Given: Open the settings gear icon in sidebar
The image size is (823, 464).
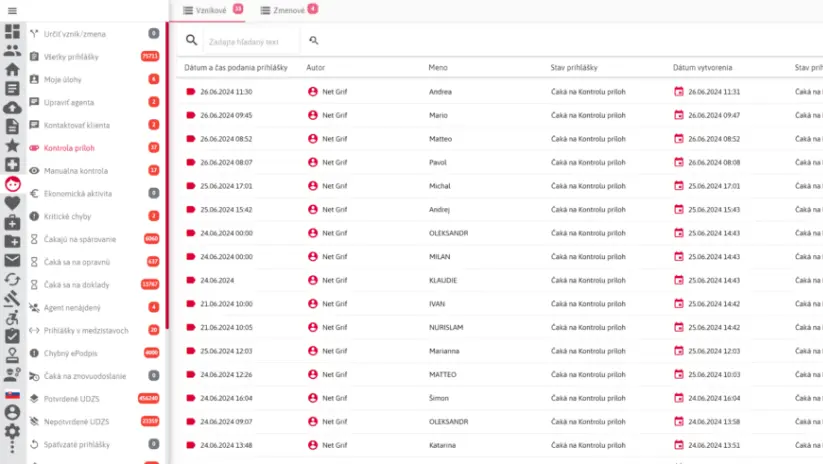Looking at the screenshot, I should pos(12,432).
